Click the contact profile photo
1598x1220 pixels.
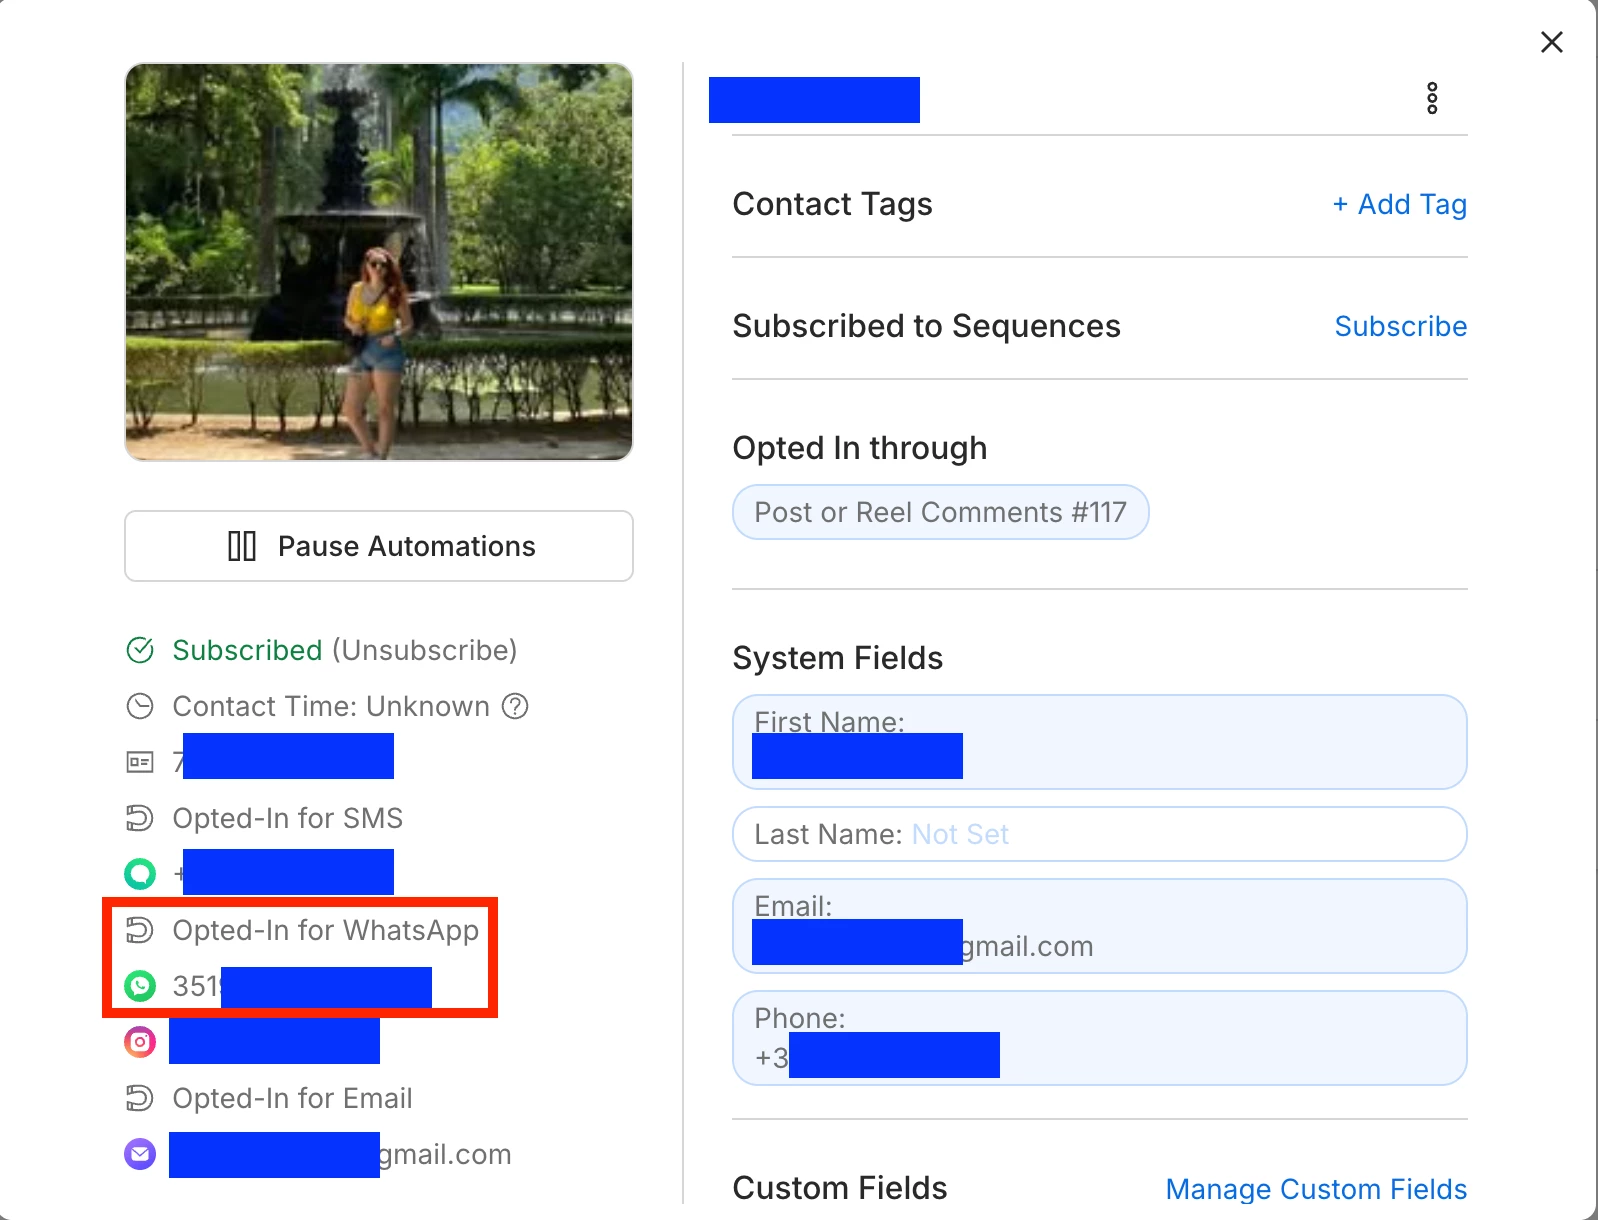[x=379, y=262]
